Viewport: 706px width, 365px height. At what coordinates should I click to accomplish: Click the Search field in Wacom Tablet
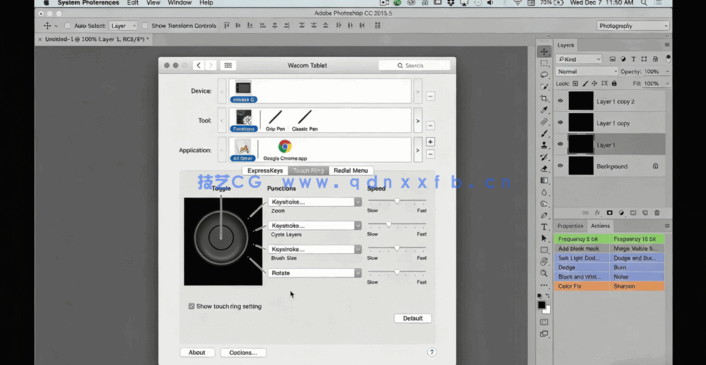pyautogui.click(x=414, y=65)
